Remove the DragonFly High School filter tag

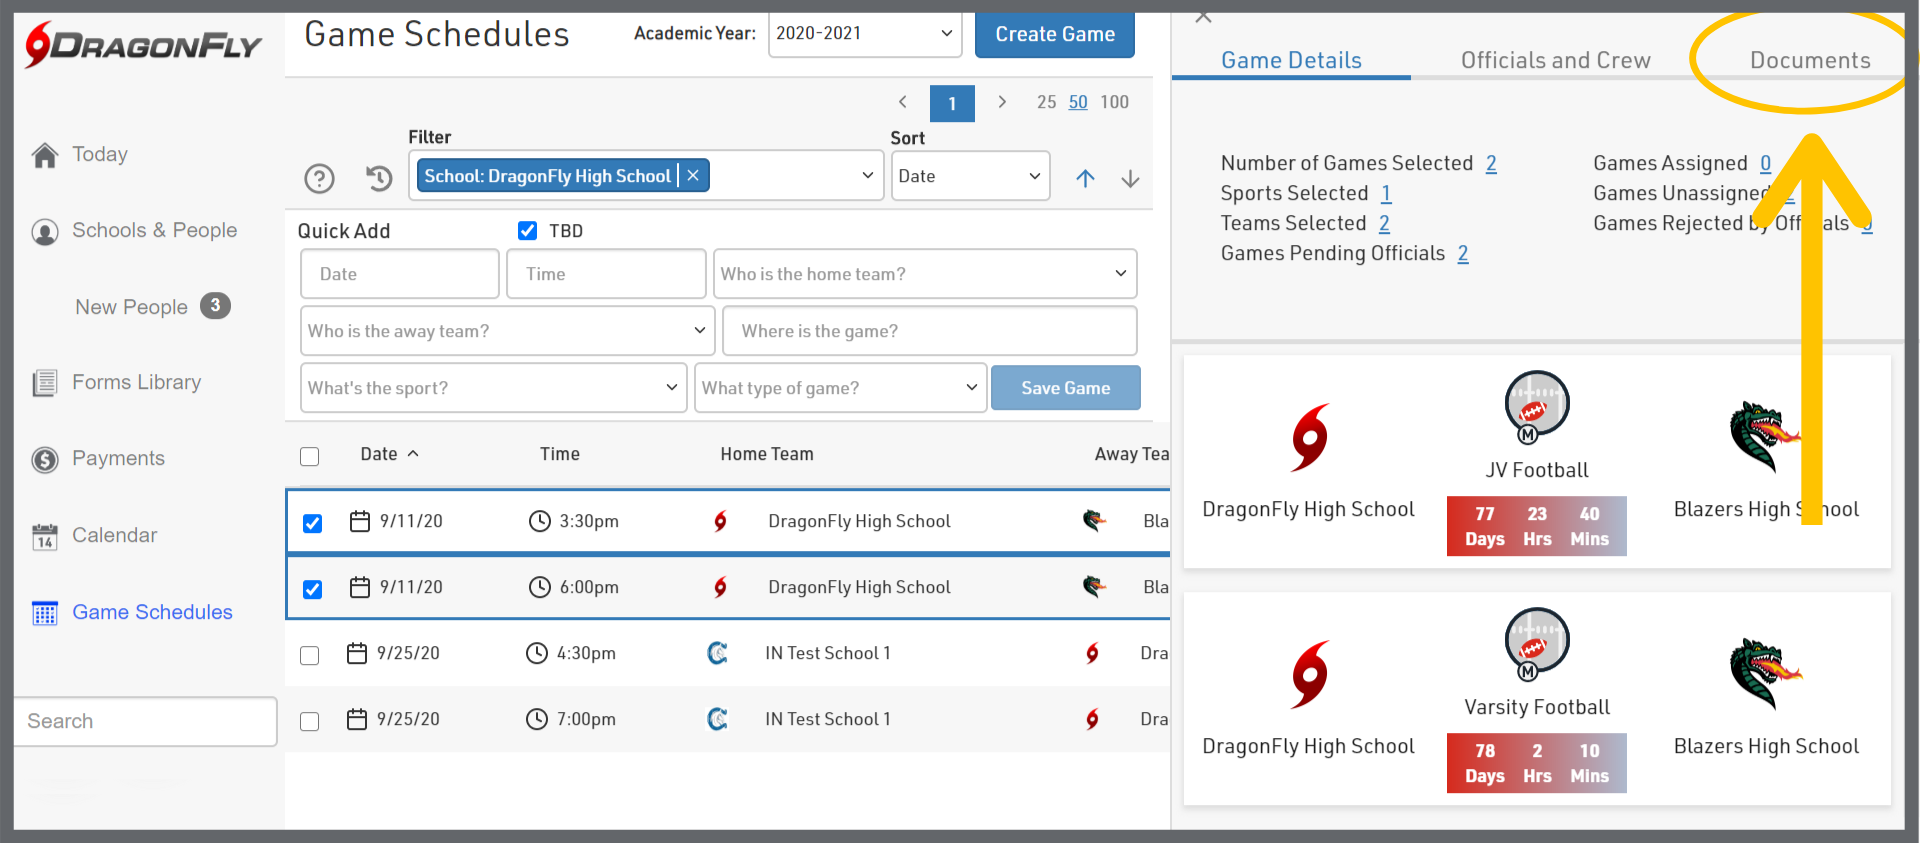click(693, 176)
